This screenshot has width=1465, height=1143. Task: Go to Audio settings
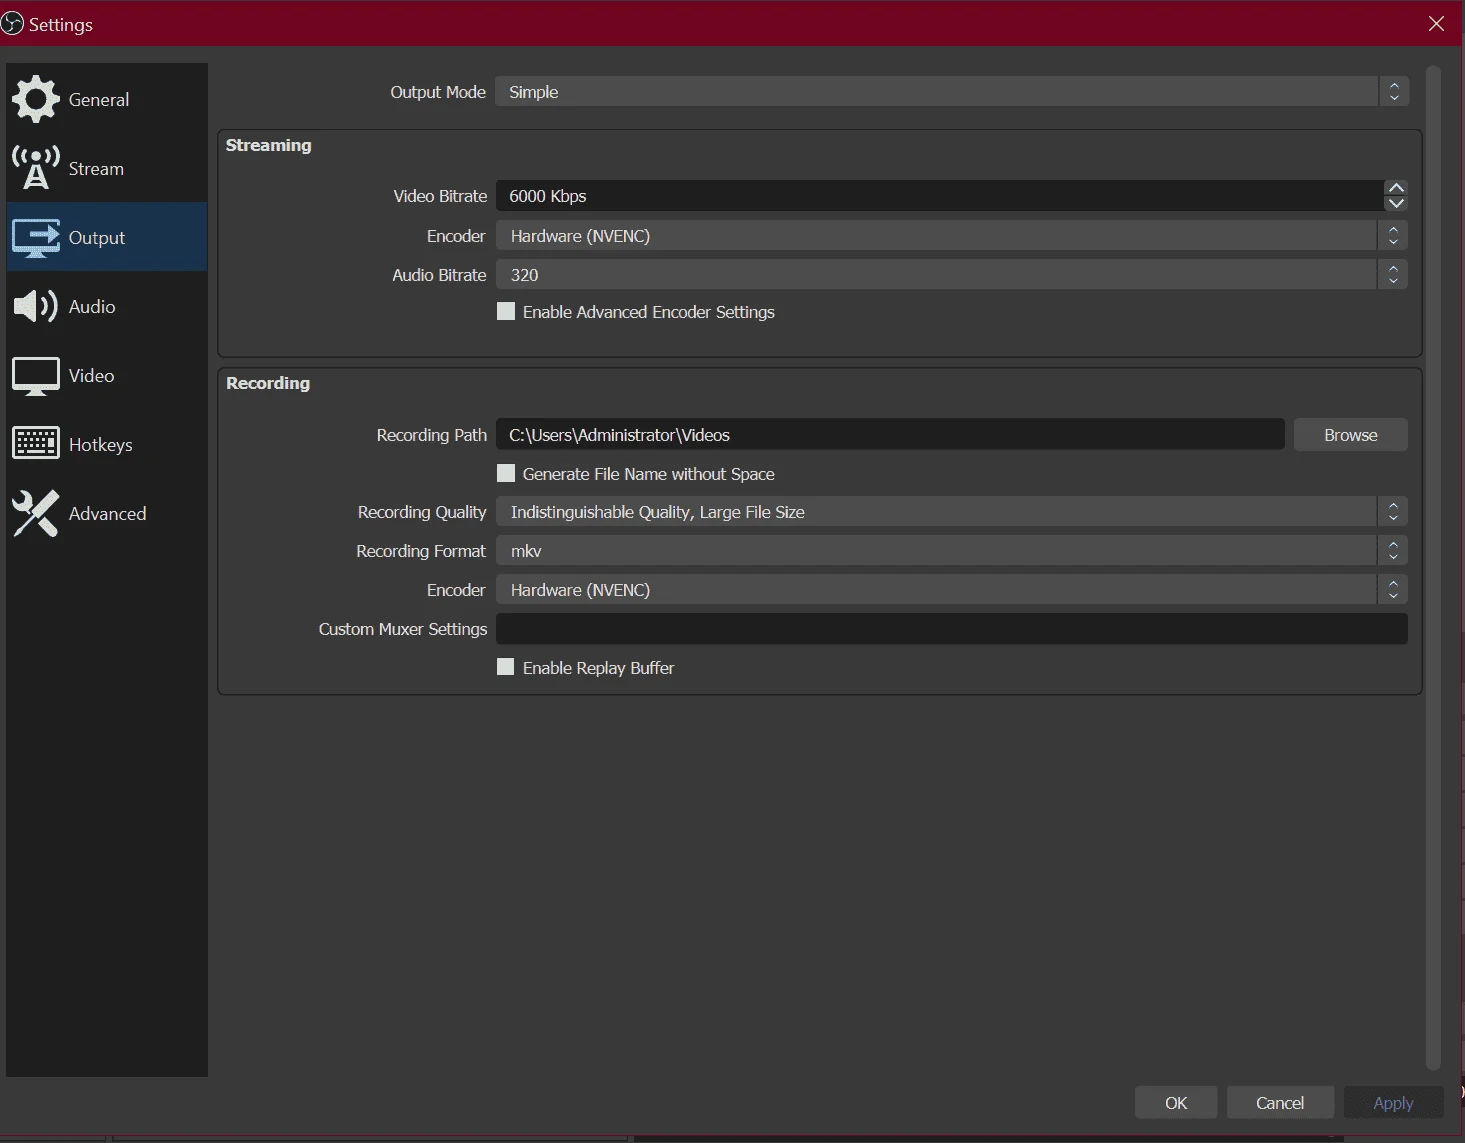(107, 306)
